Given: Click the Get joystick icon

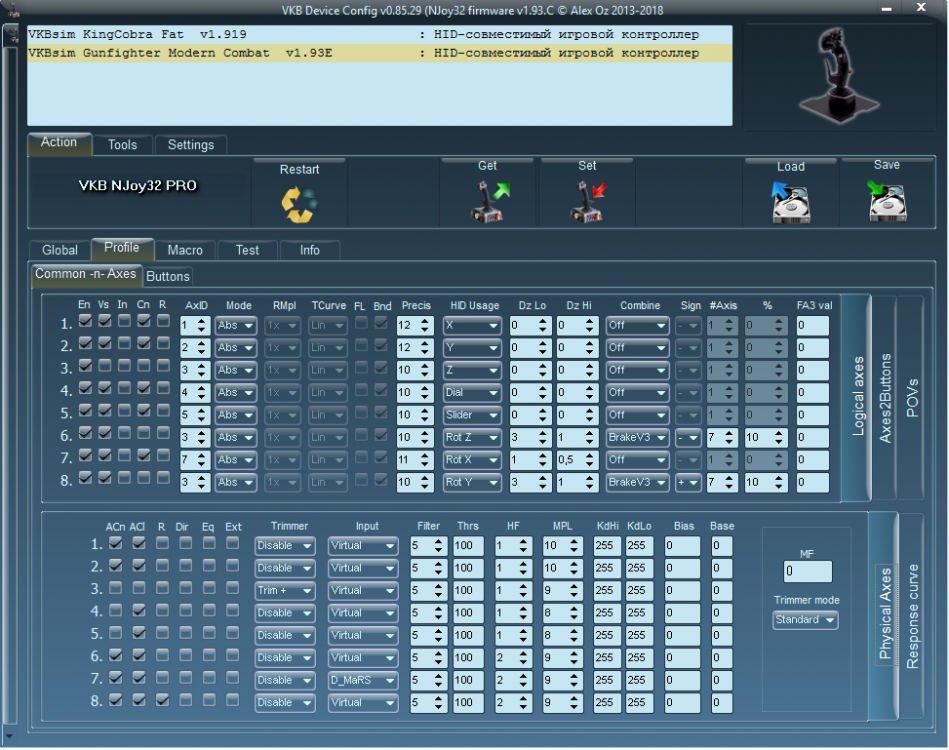Looking at the screenshot, I should tap(490, 201).
